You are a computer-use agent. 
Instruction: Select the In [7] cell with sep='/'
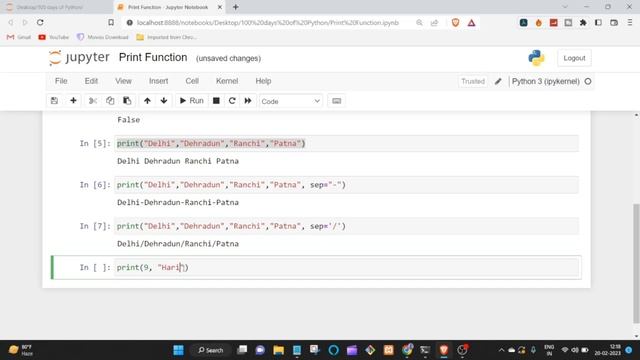coord(346,226)
